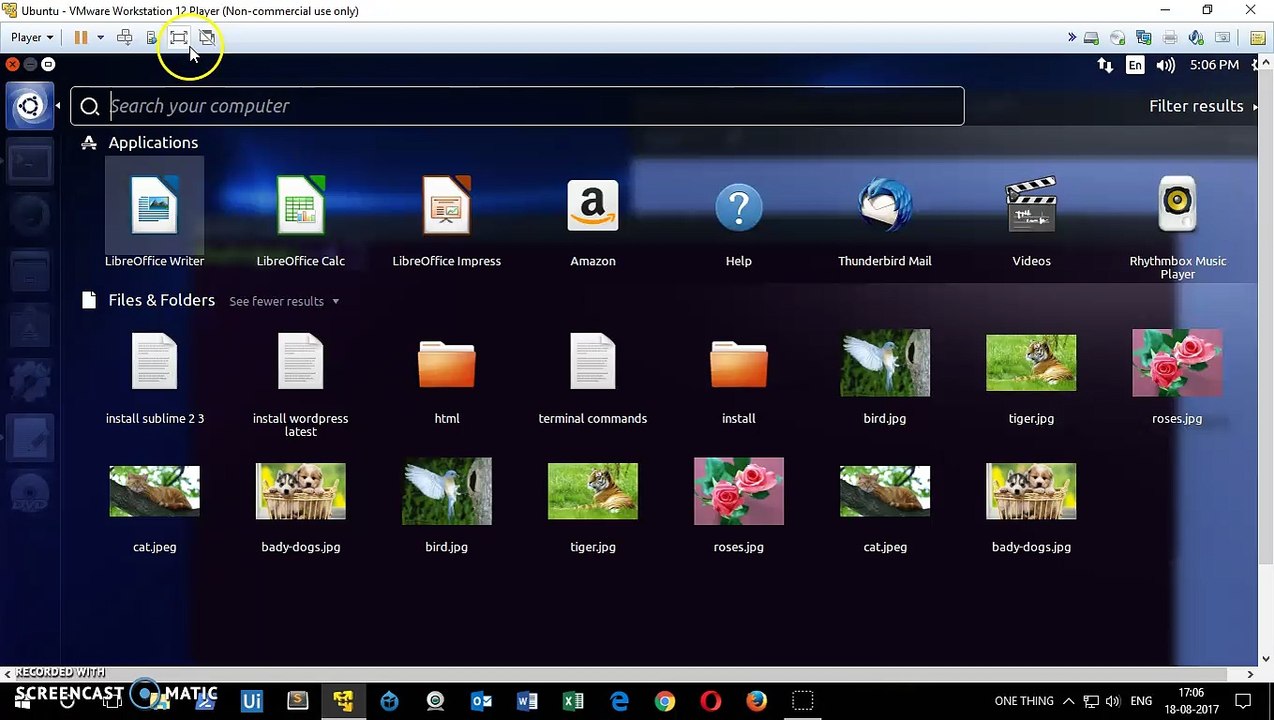The image size is (1274, 720).
Task: Open the Help application
Action: [x=739, y=206]
